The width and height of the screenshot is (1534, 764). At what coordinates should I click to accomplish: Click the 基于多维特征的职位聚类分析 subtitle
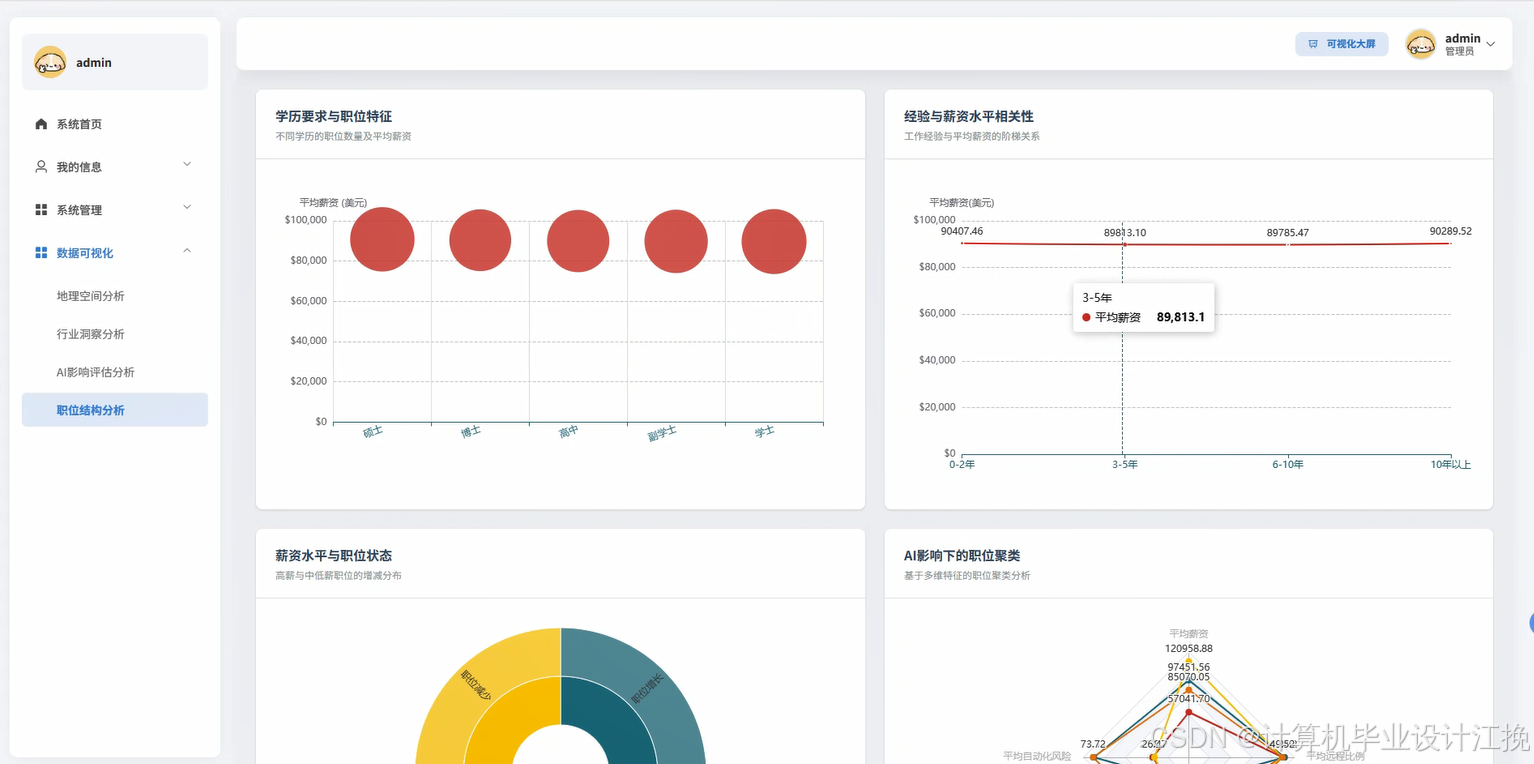pos(967,576)
